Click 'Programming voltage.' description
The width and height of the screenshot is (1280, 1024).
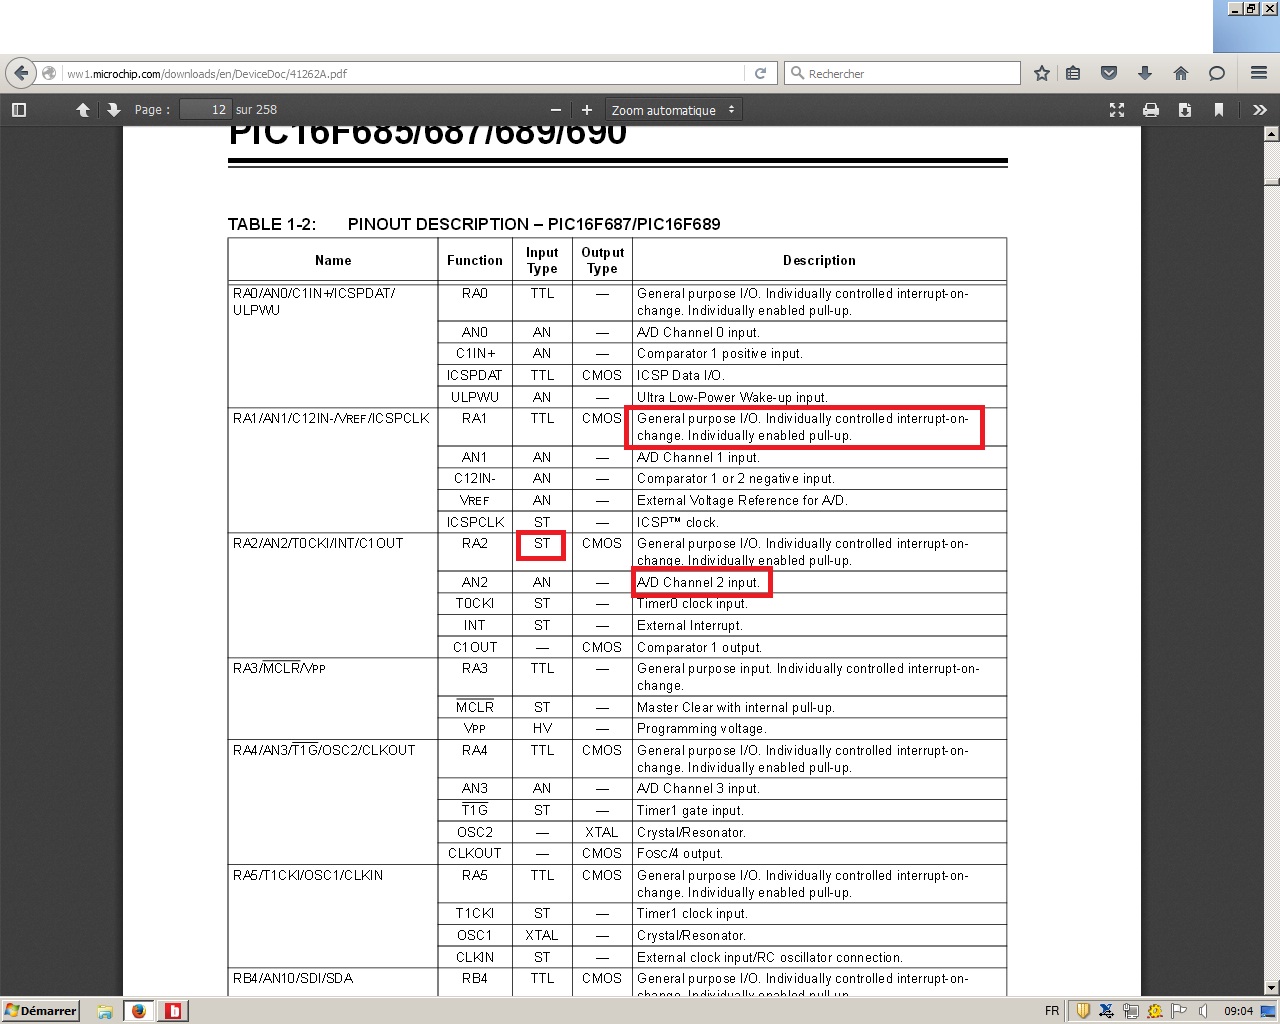[702, 729]
